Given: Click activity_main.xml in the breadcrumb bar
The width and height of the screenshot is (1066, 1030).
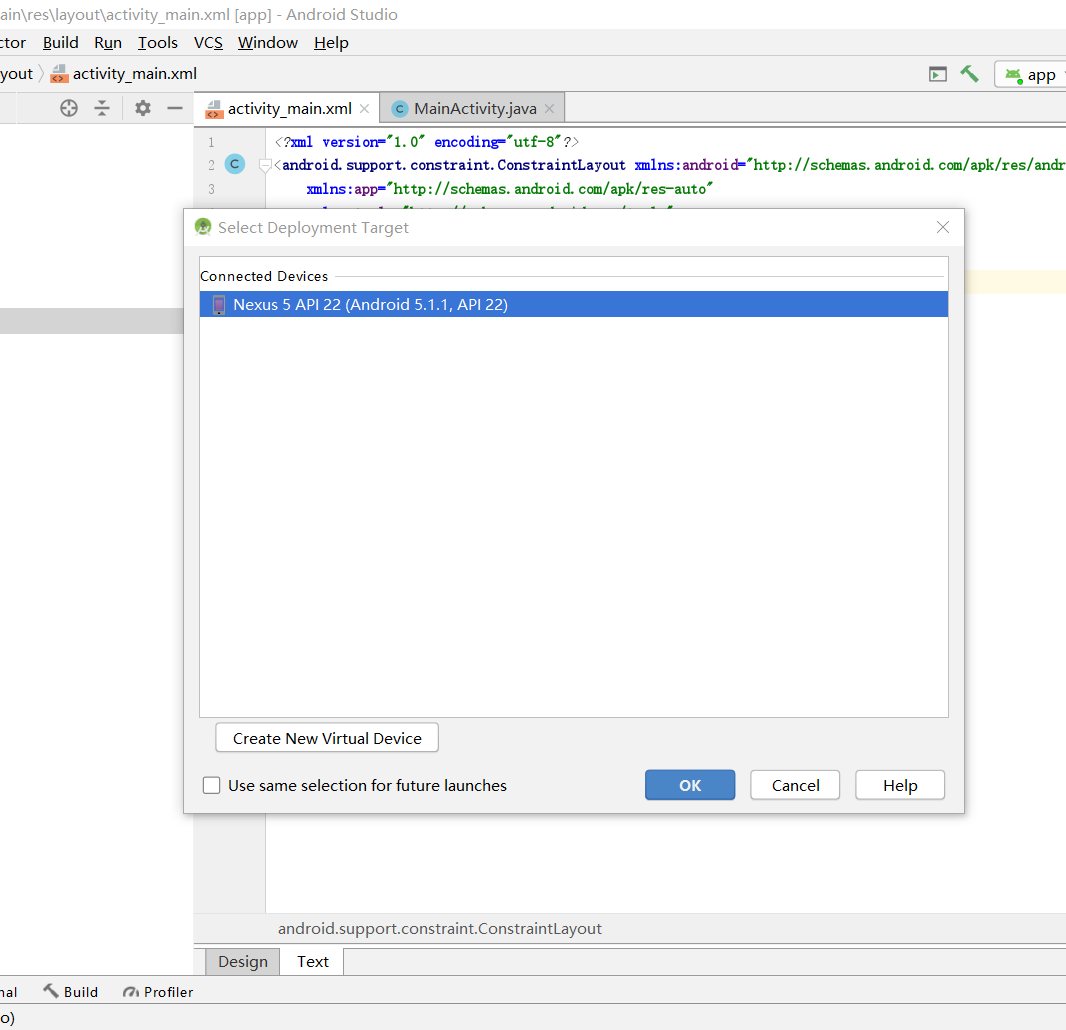Looking at the screenshot, I should (x=135, y=73).
